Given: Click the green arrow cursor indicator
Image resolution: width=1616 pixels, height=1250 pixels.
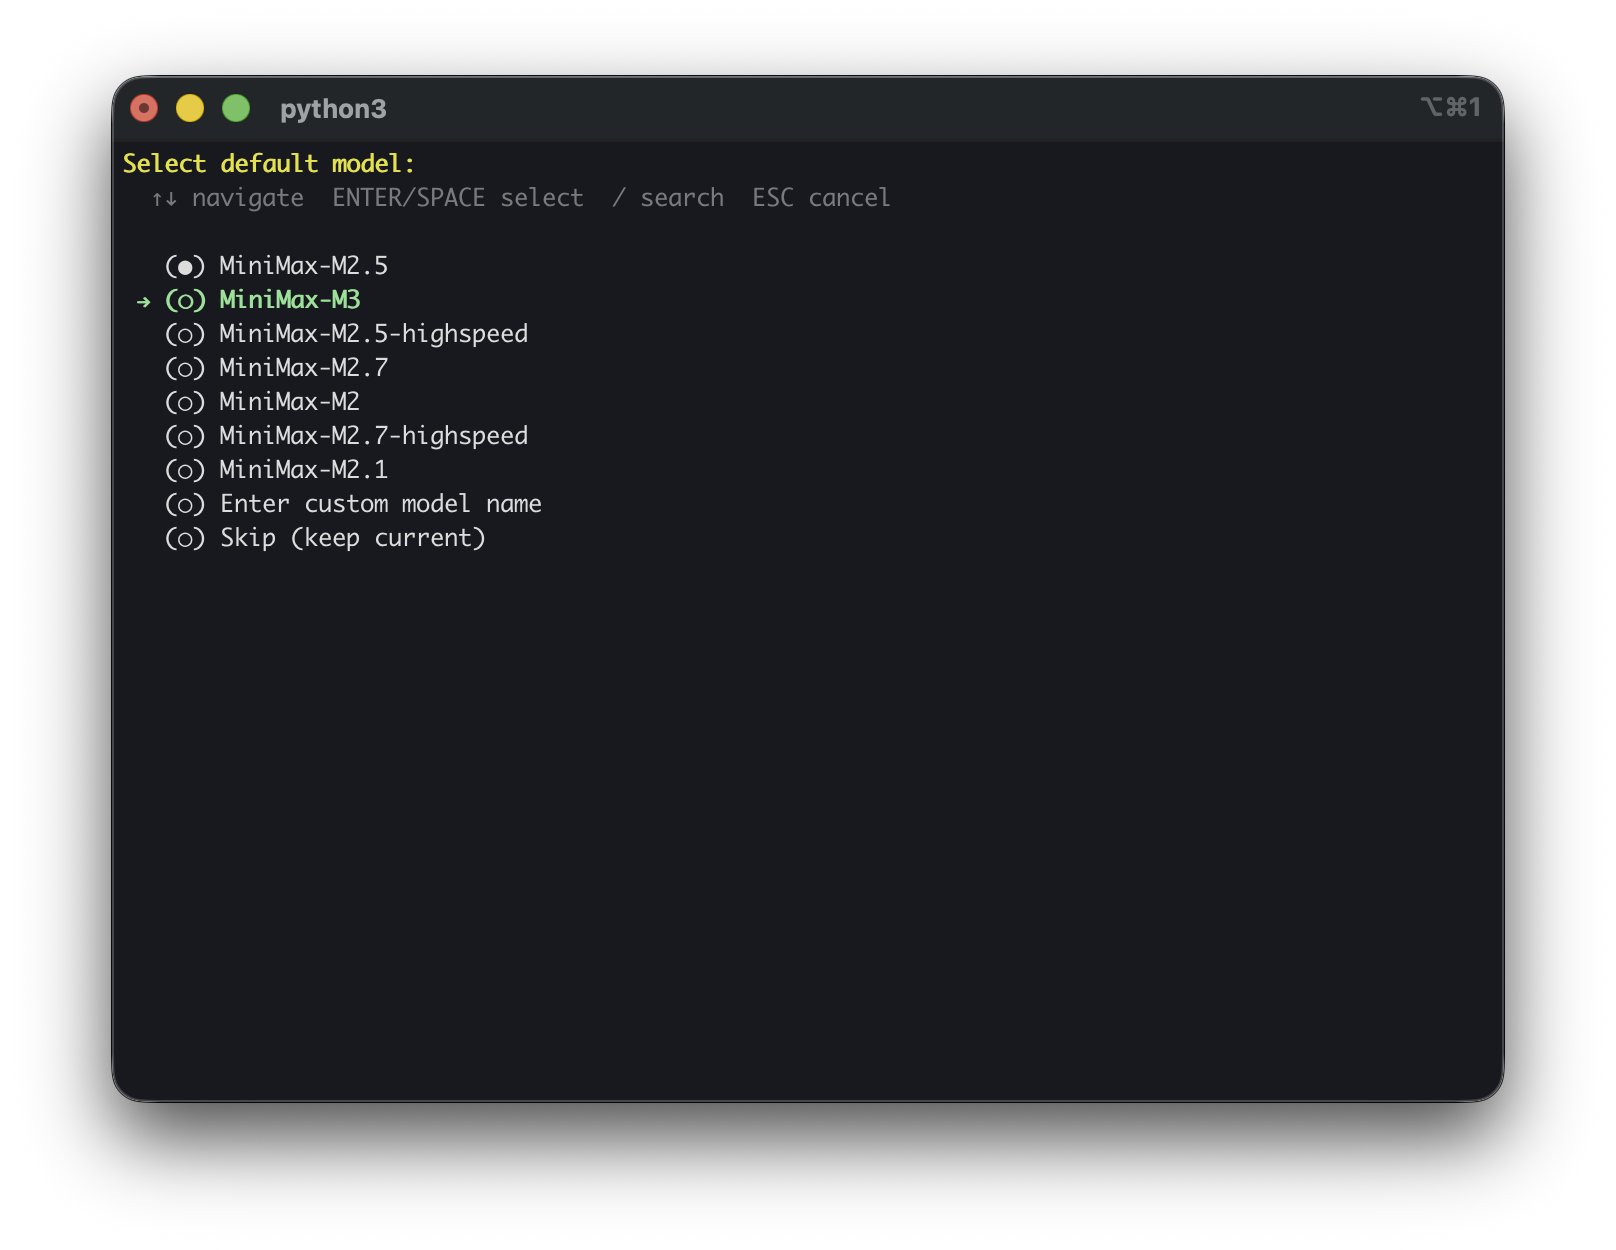Looking at the screenshot, I should coord(144,301).
